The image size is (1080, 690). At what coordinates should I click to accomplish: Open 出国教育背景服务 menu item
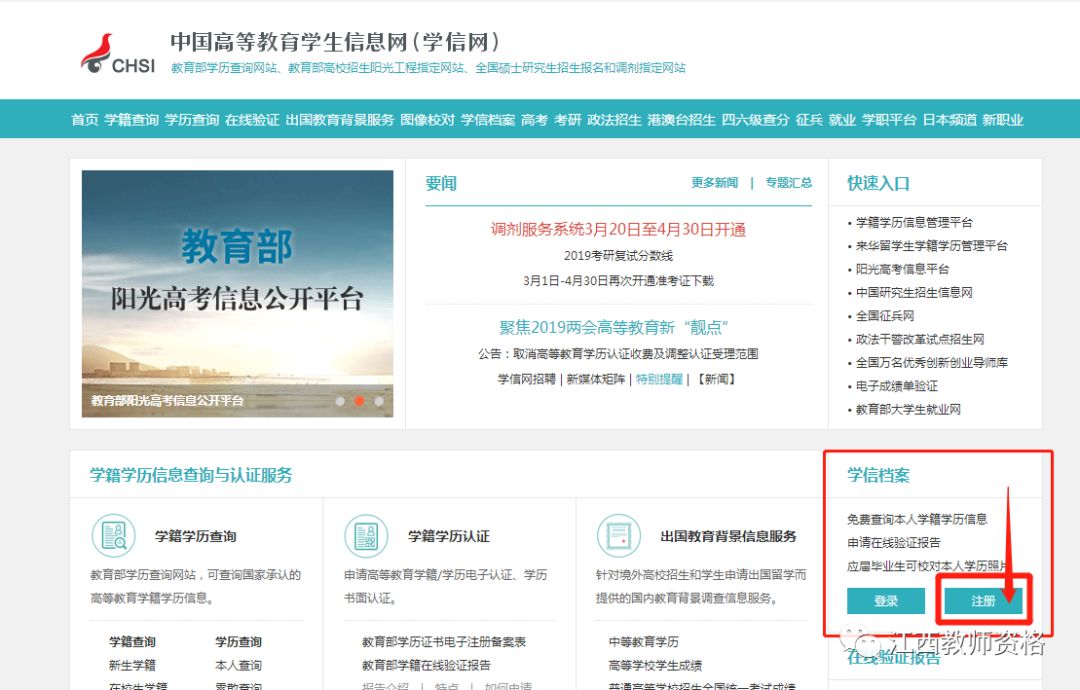click(x=340, y=120)
